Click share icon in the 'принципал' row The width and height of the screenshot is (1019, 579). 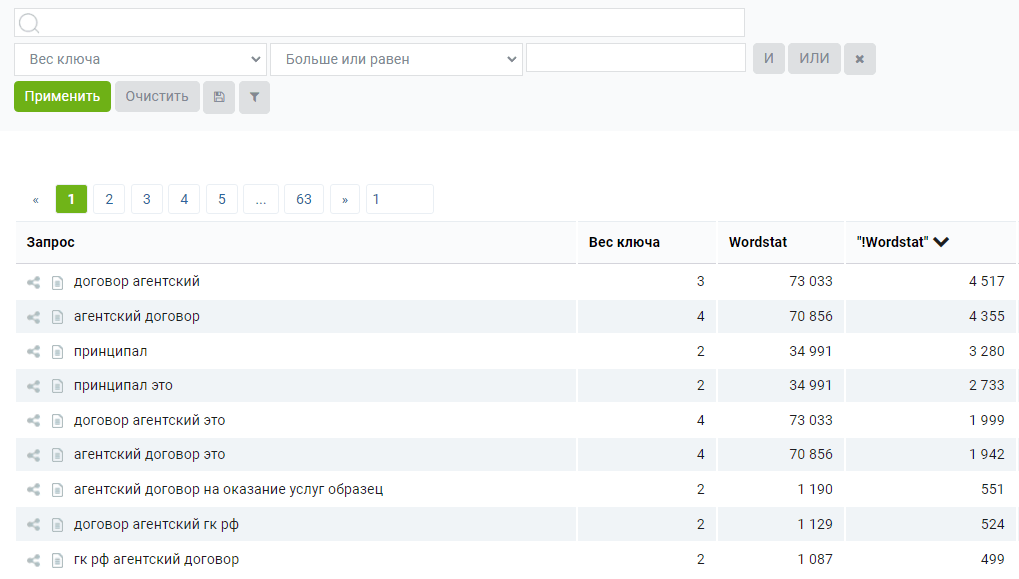point(34,352)
